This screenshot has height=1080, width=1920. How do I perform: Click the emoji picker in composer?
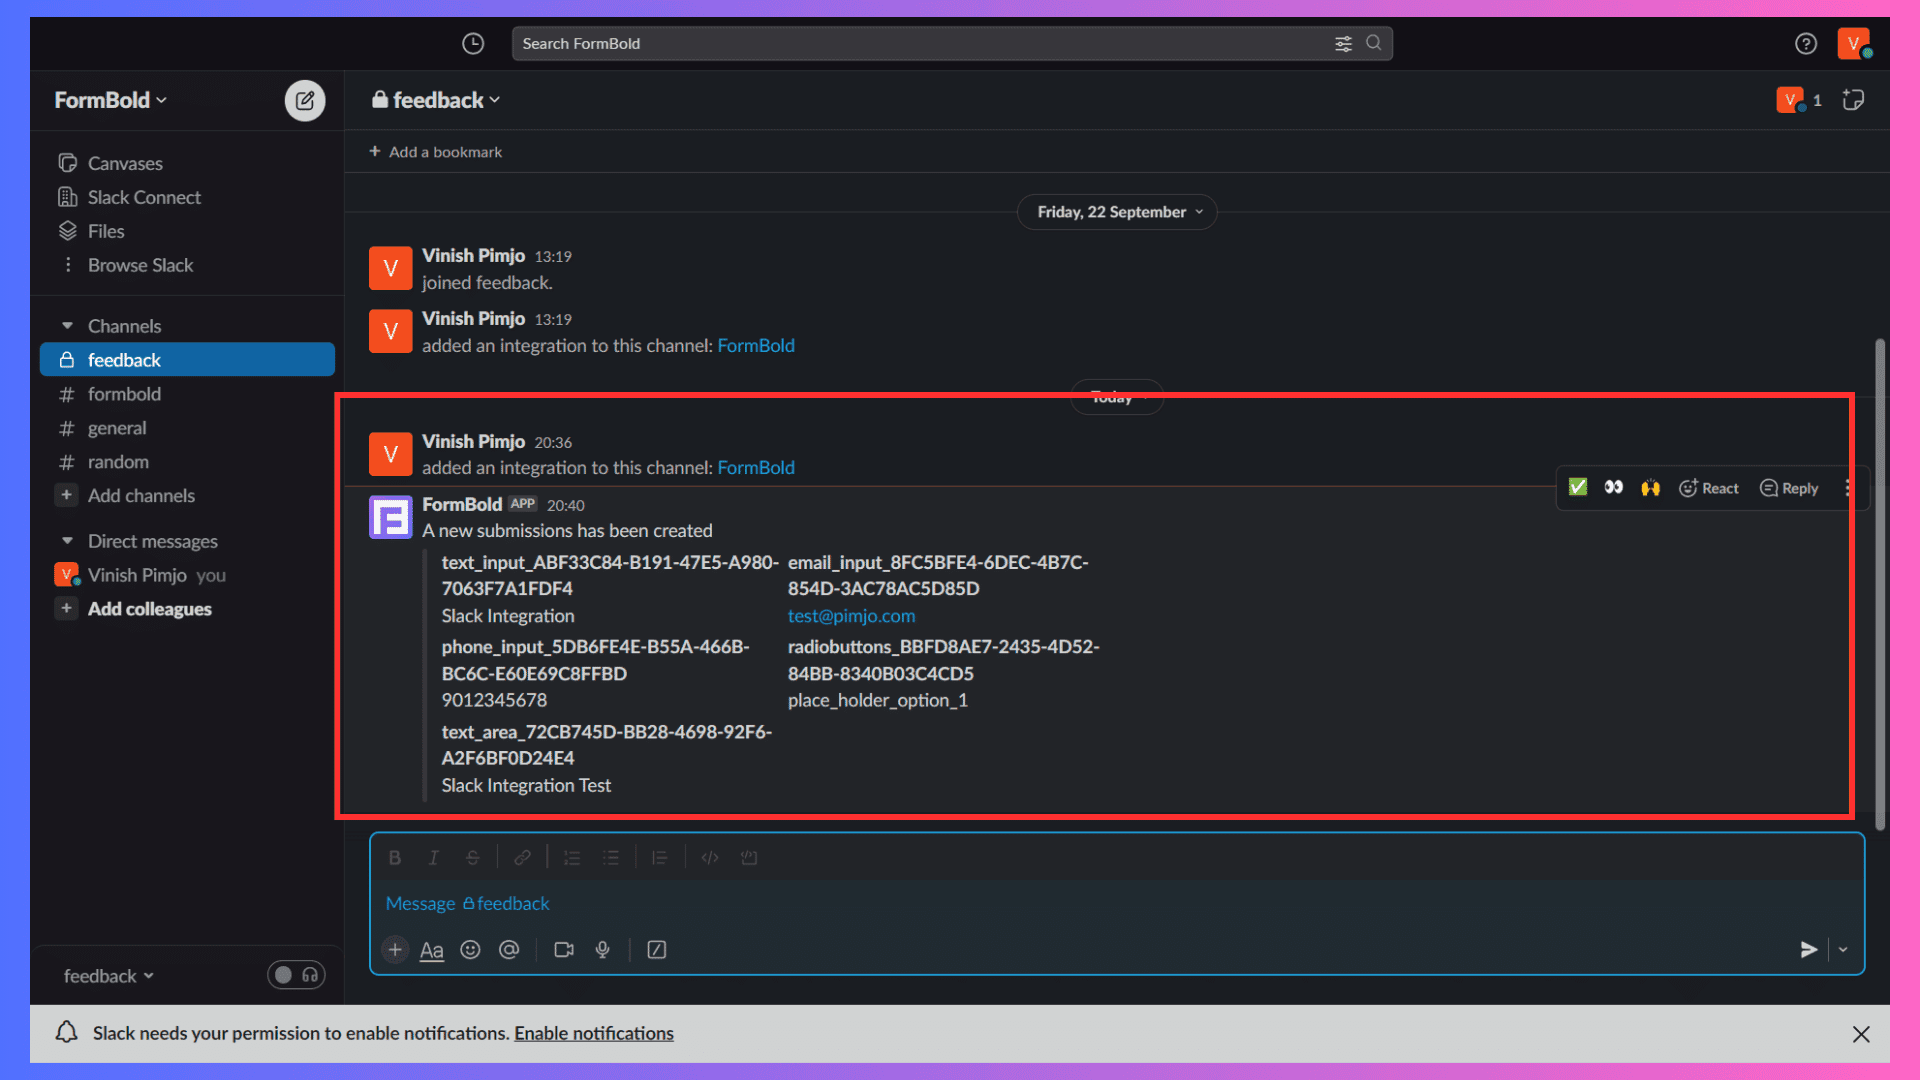point(470,950)
